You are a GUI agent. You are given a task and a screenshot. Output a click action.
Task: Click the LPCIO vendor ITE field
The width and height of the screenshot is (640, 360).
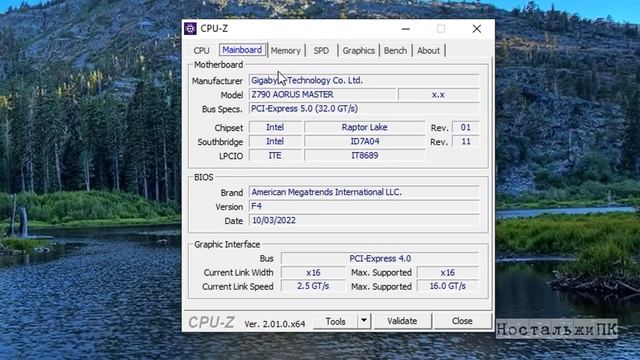pos(275,156)
